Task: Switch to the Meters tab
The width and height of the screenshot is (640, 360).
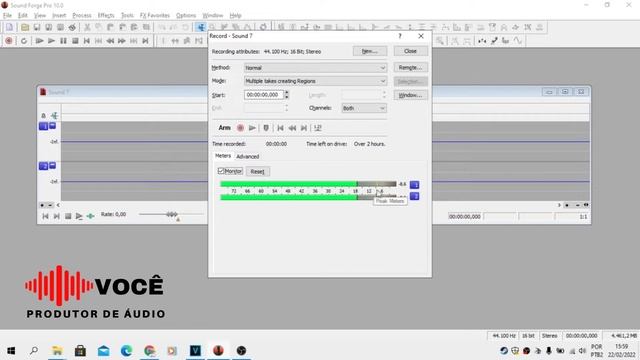Action: (223, 156)
